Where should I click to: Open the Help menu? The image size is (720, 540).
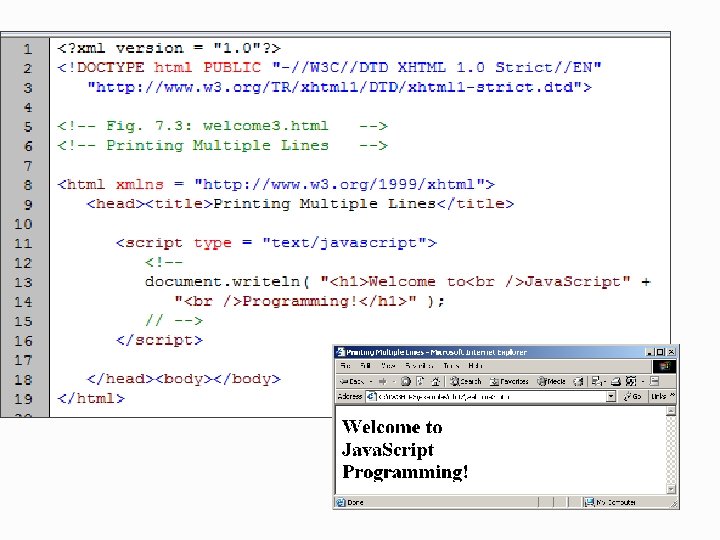(475, 366)
